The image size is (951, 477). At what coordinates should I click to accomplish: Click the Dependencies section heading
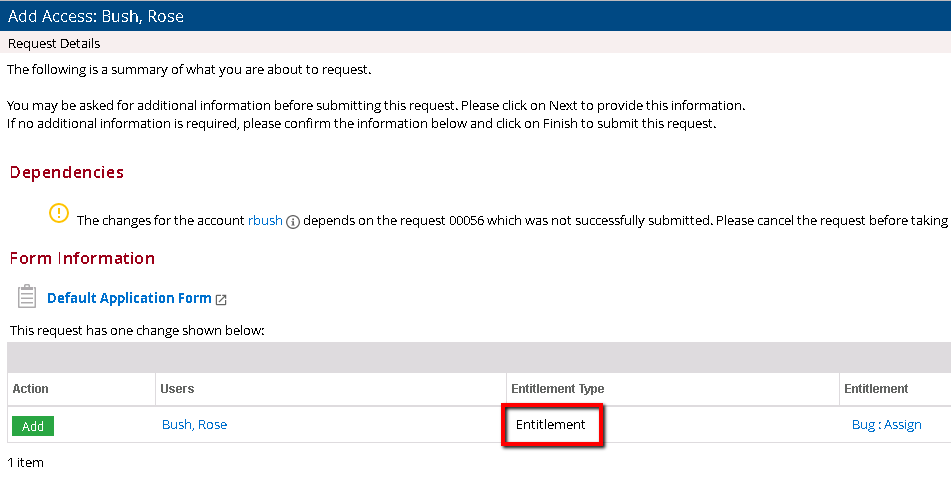[x=67, y=172]
